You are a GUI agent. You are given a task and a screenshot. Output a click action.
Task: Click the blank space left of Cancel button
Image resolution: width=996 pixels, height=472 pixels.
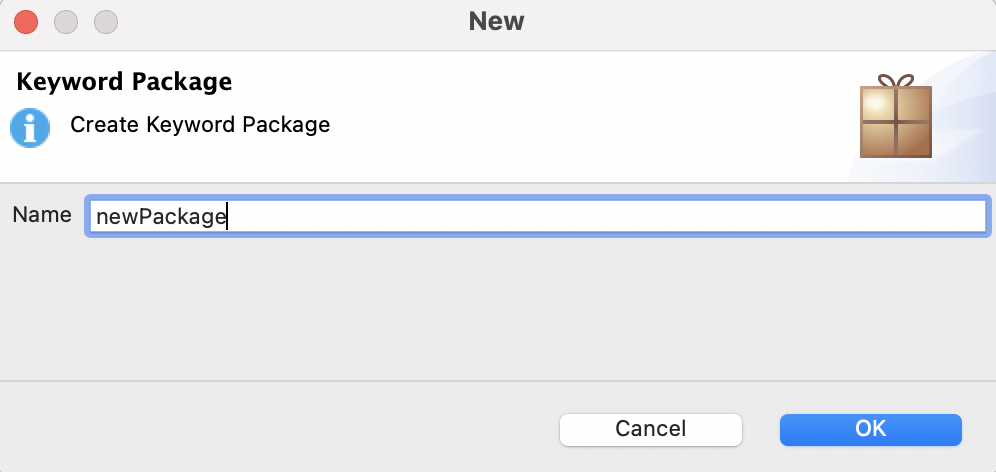coord(300,428)
